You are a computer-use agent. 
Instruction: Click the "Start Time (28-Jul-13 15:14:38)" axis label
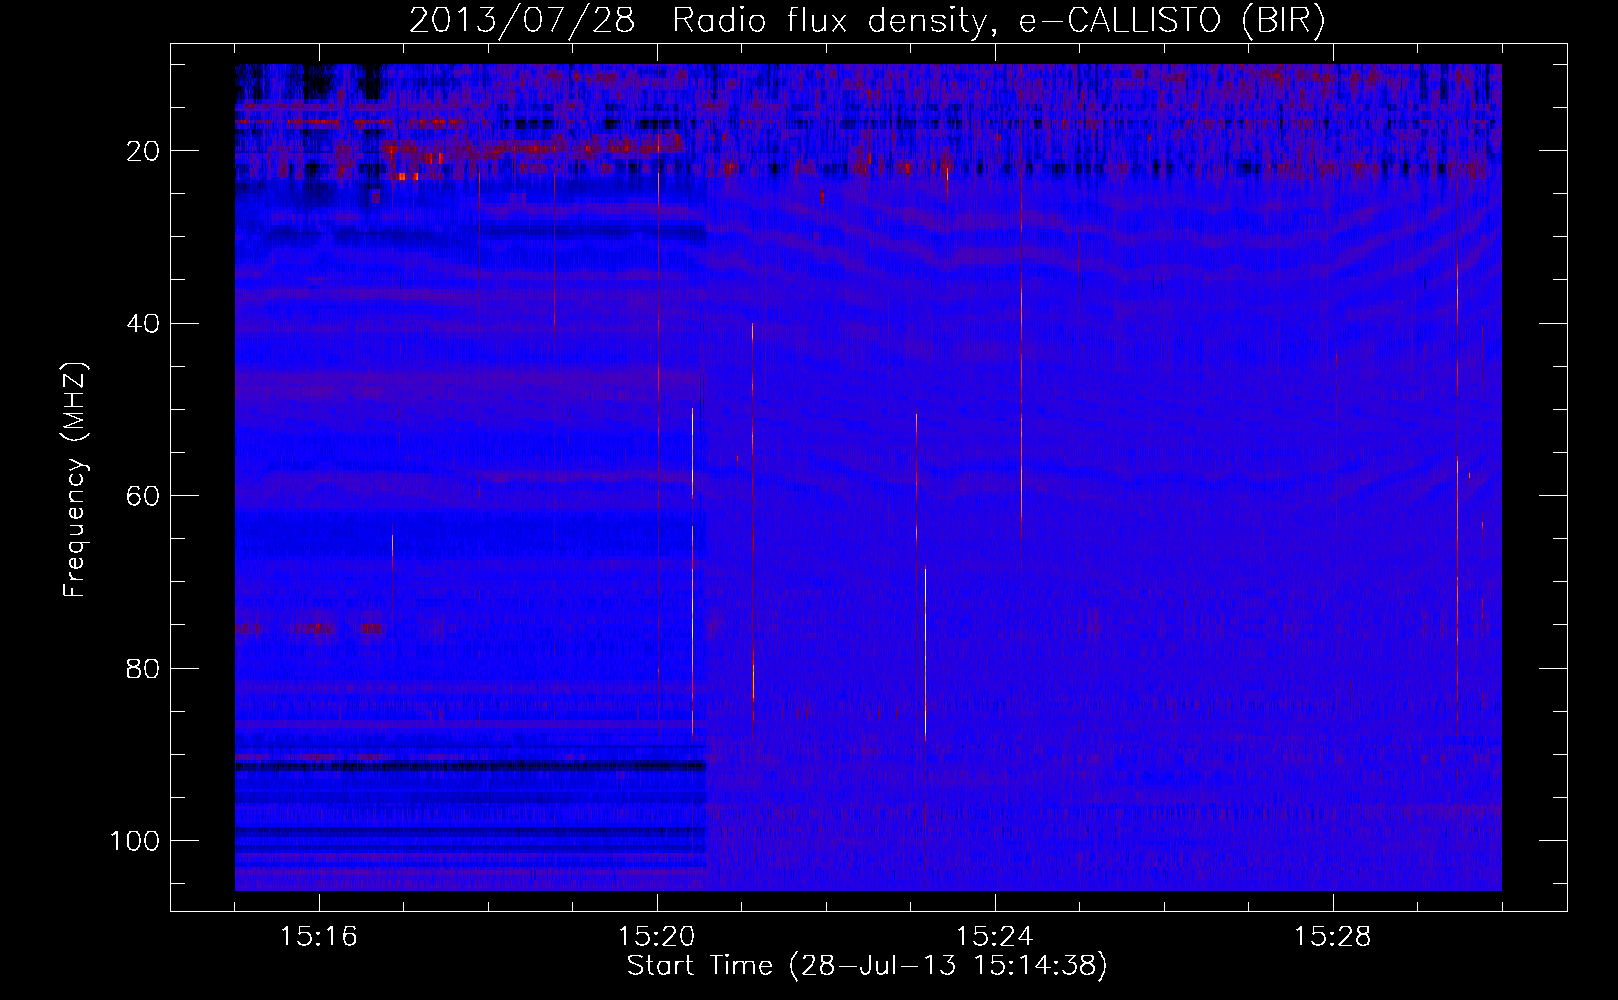point(867,966)
